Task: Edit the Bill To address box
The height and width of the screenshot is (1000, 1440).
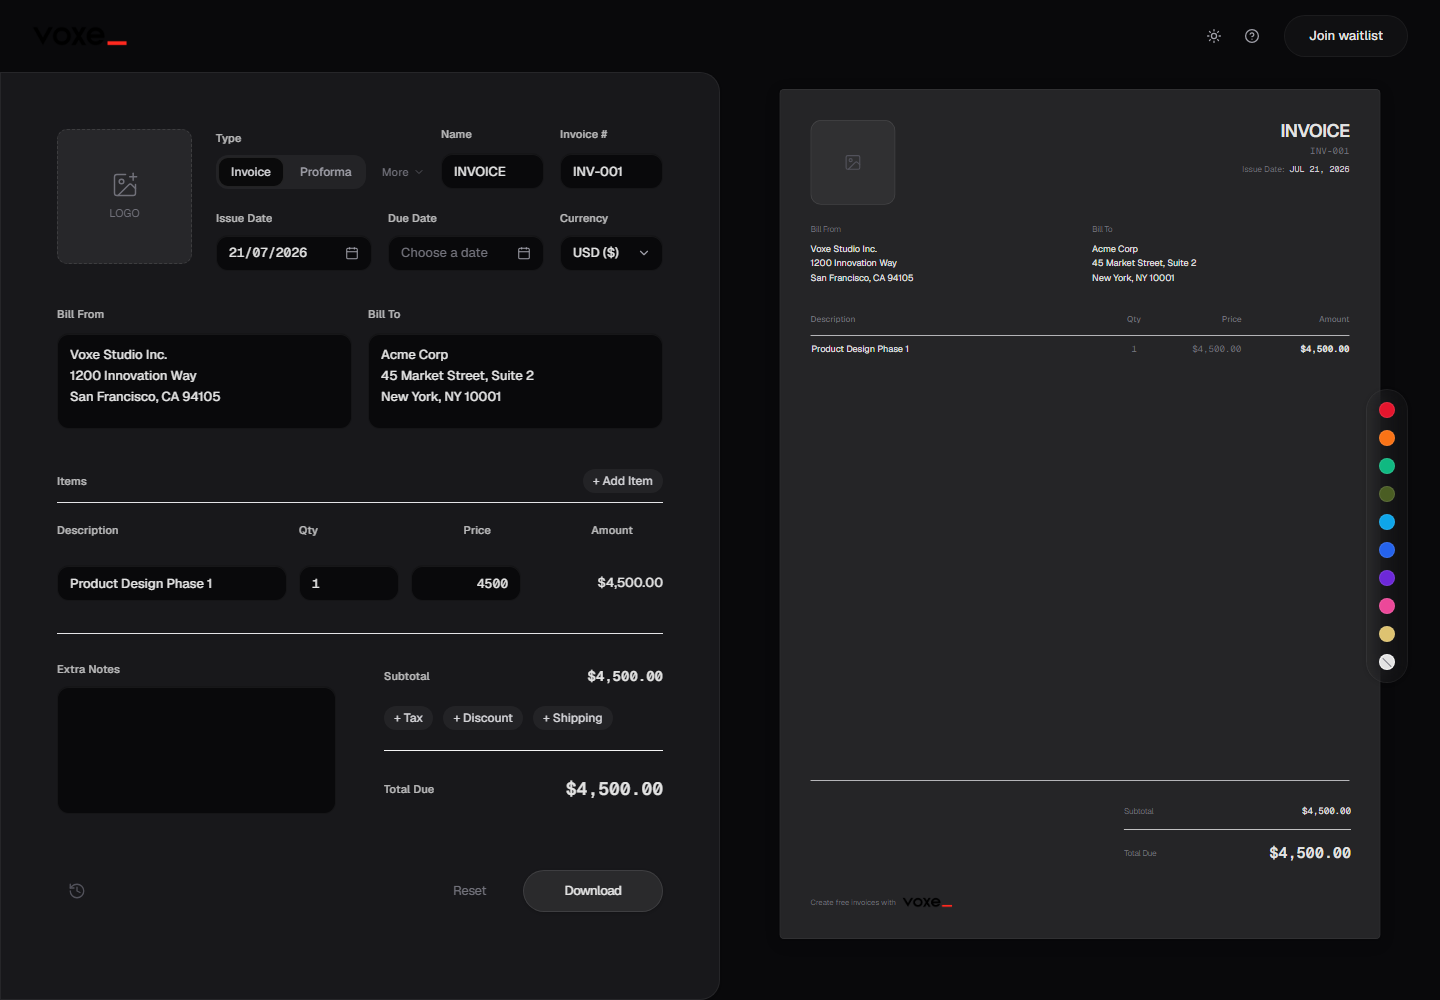Action: coord(515,381)
